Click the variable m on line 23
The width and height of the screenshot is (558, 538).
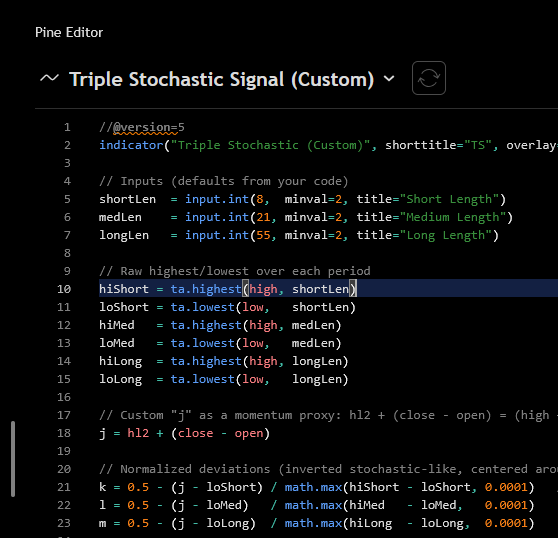pos(102,523)
